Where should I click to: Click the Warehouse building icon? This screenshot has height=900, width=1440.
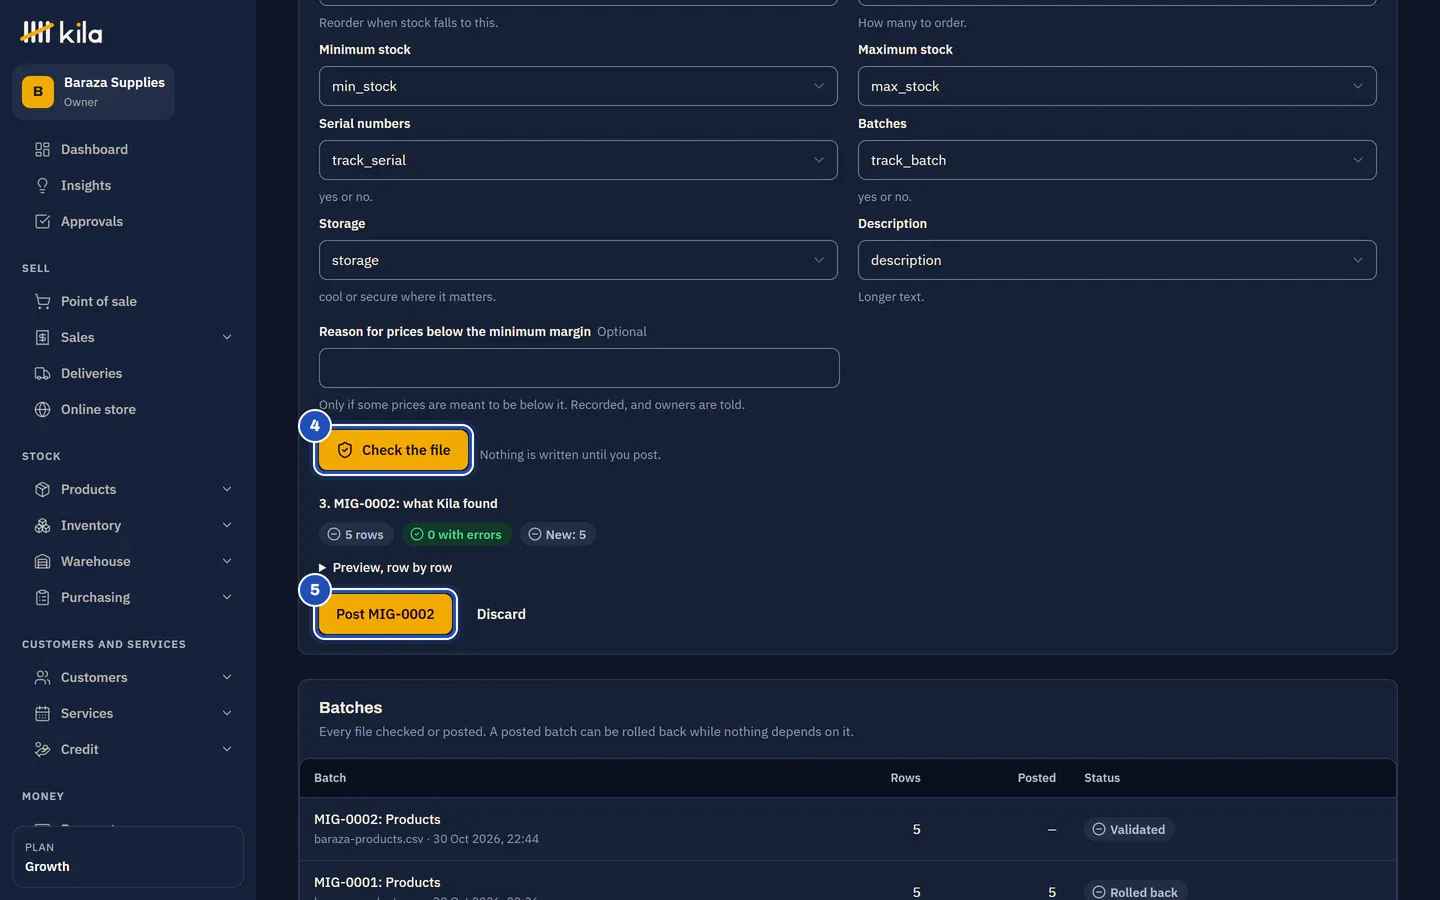pos(42,561)
